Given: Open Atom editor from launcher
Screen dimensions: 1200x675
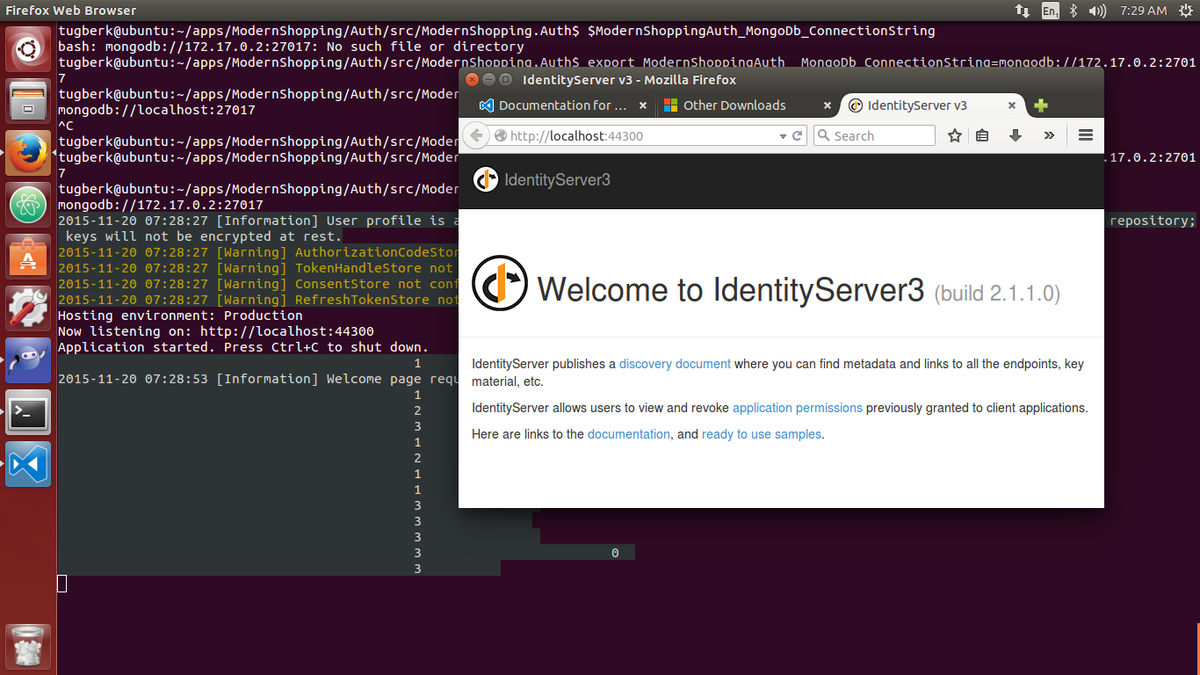Looking at the screenshot, I should click(28, 204).
